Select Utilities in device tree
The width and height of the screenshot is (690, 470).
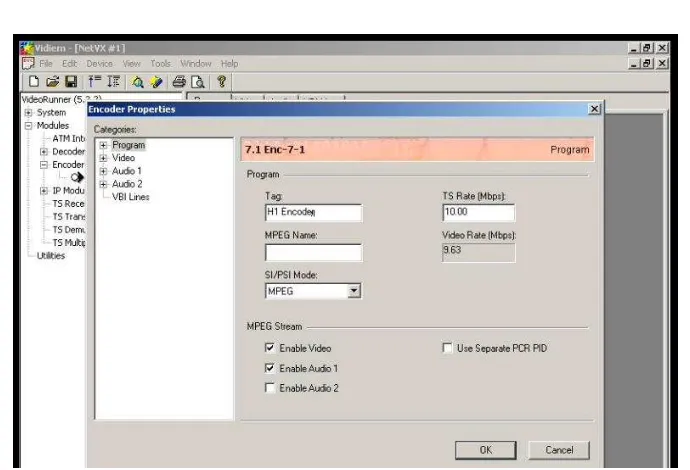pos(51,256)
